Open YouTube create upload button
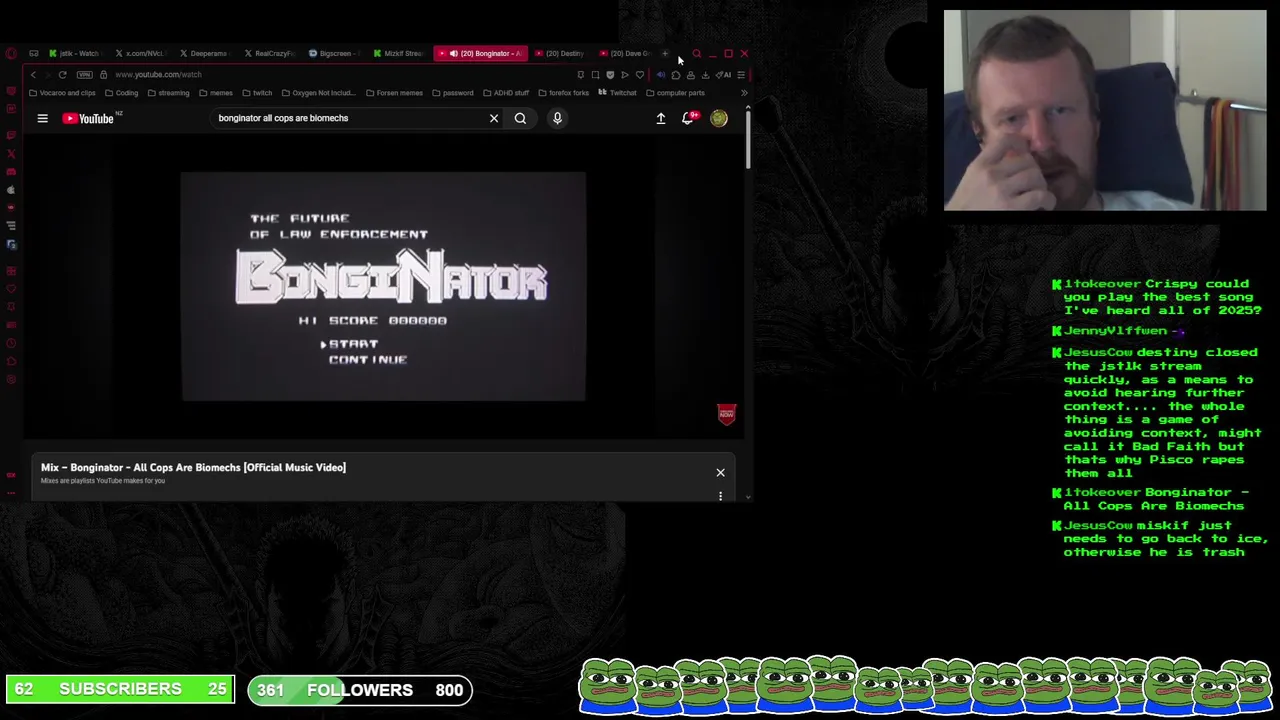Viewport: 1280px width, 720px height. click(x=660, y=118)
